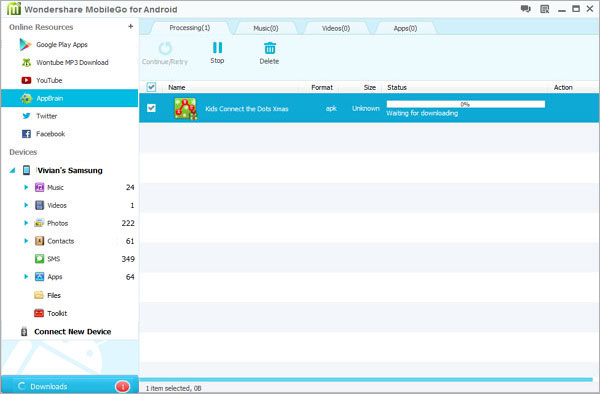Uncheck Kids Connect the Dots Xmas row

click(x=151, y=108)
